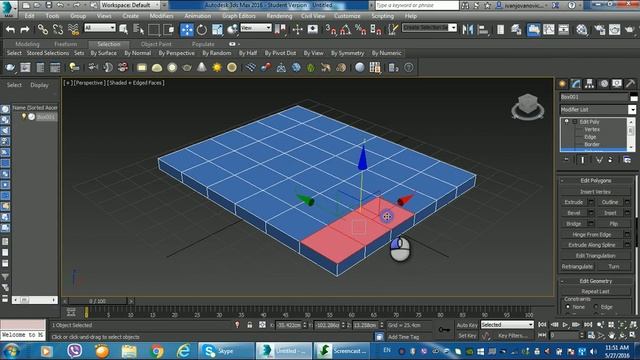
Task: Select the Edge constraint radio button
Action: 596,307
